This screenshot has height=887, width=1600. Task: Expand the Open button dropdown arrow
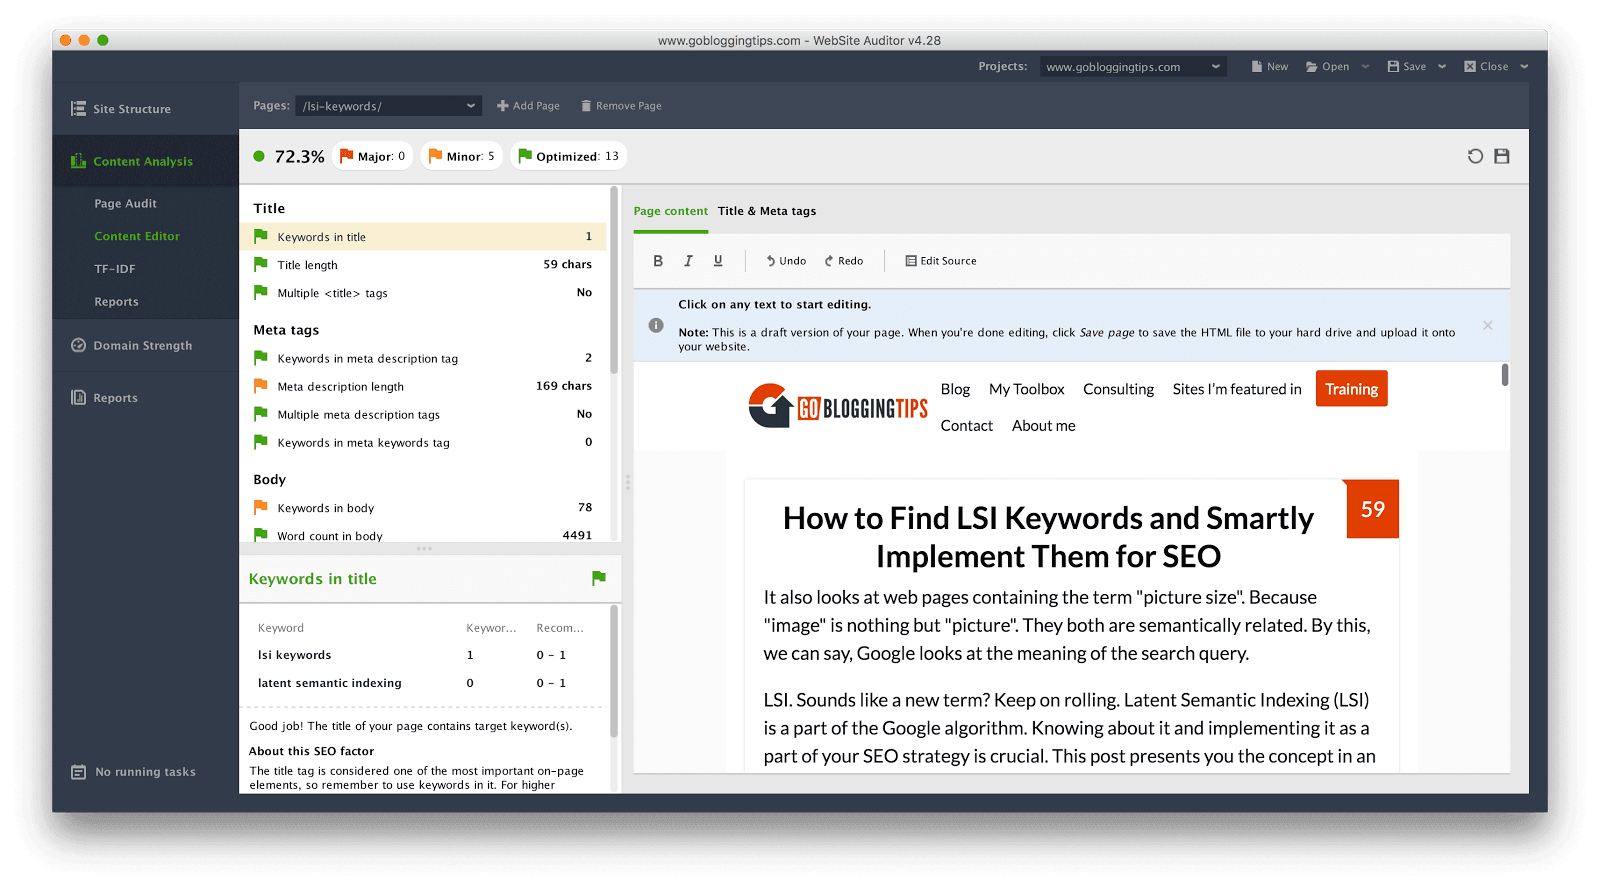pos(1365,67)
